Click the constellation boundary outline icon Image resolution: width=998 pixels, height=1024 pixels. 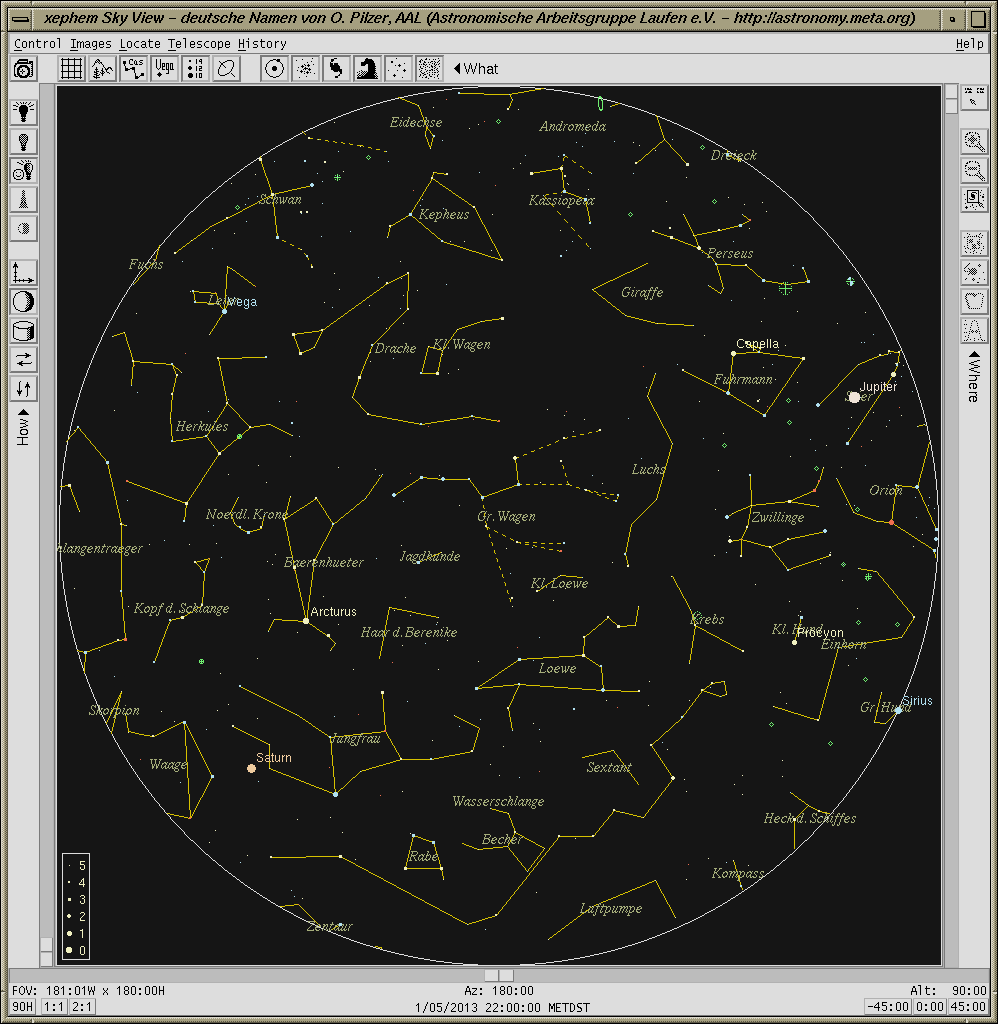click(974, 301)
